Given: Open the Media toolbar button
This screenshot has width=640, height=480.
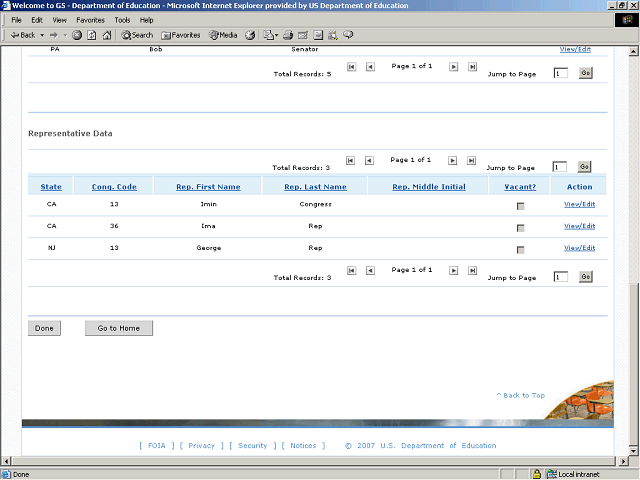Looking at the screenshot, I should click(x=222, y=35).
